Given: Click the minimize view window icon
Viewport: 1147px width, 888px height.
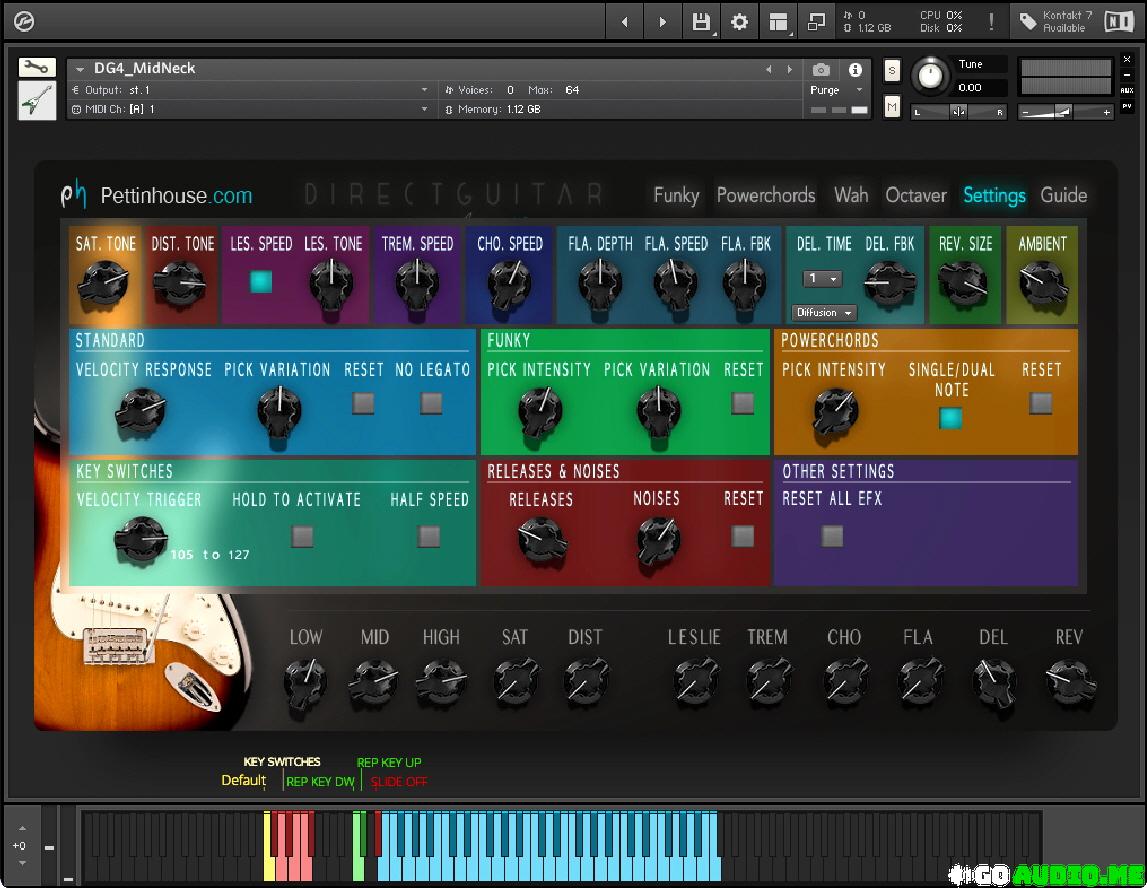Looking at the screenshot, I should [816, 22].
